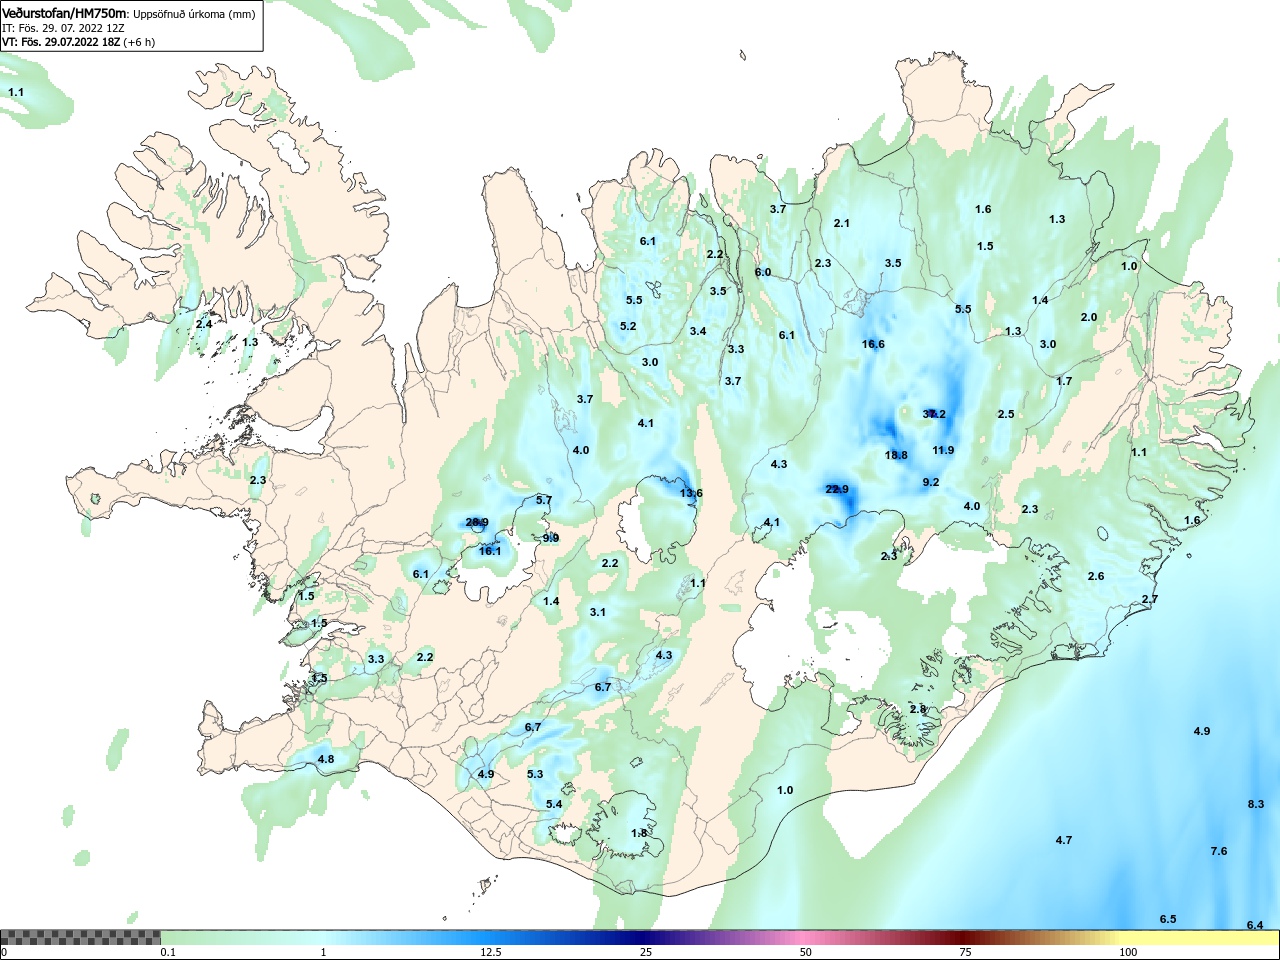Click the 100 label on the color scale
The height and width of the screenshot is (960, 1280).
click(1128, 952)
